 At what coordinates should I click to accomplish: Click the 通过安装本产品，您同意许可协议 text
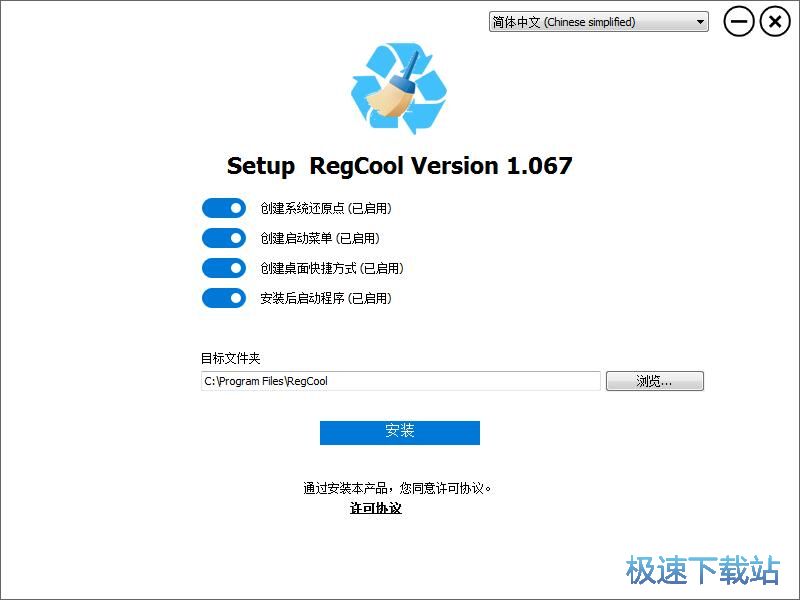tap(397, 488)
